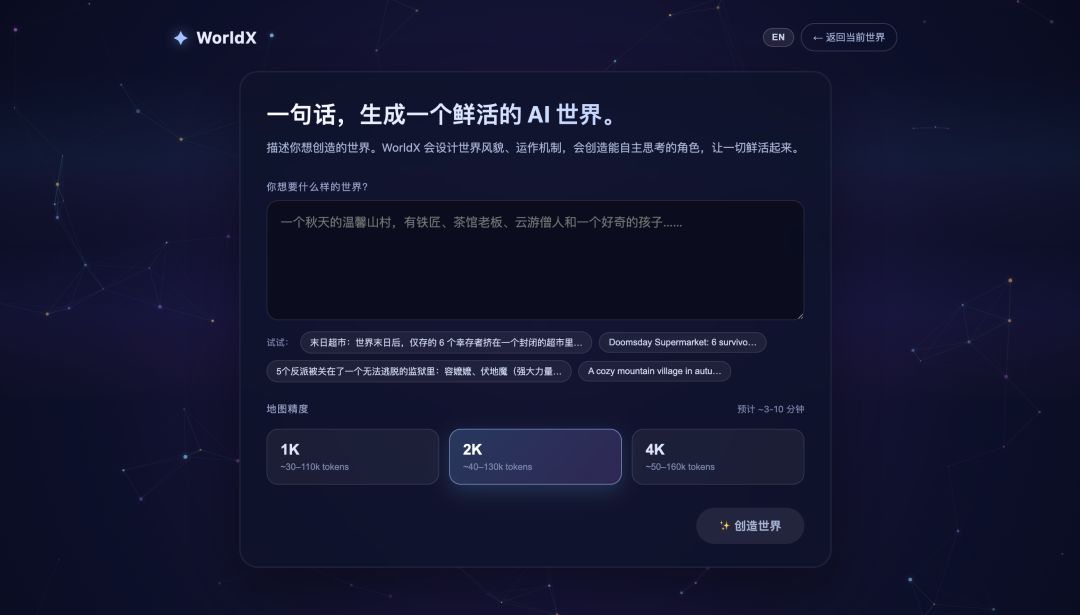This screenshot has height=615, width=1080.
Task: Select the 1K map precision option
Action: pyautogui.click(x=353, y=457)
